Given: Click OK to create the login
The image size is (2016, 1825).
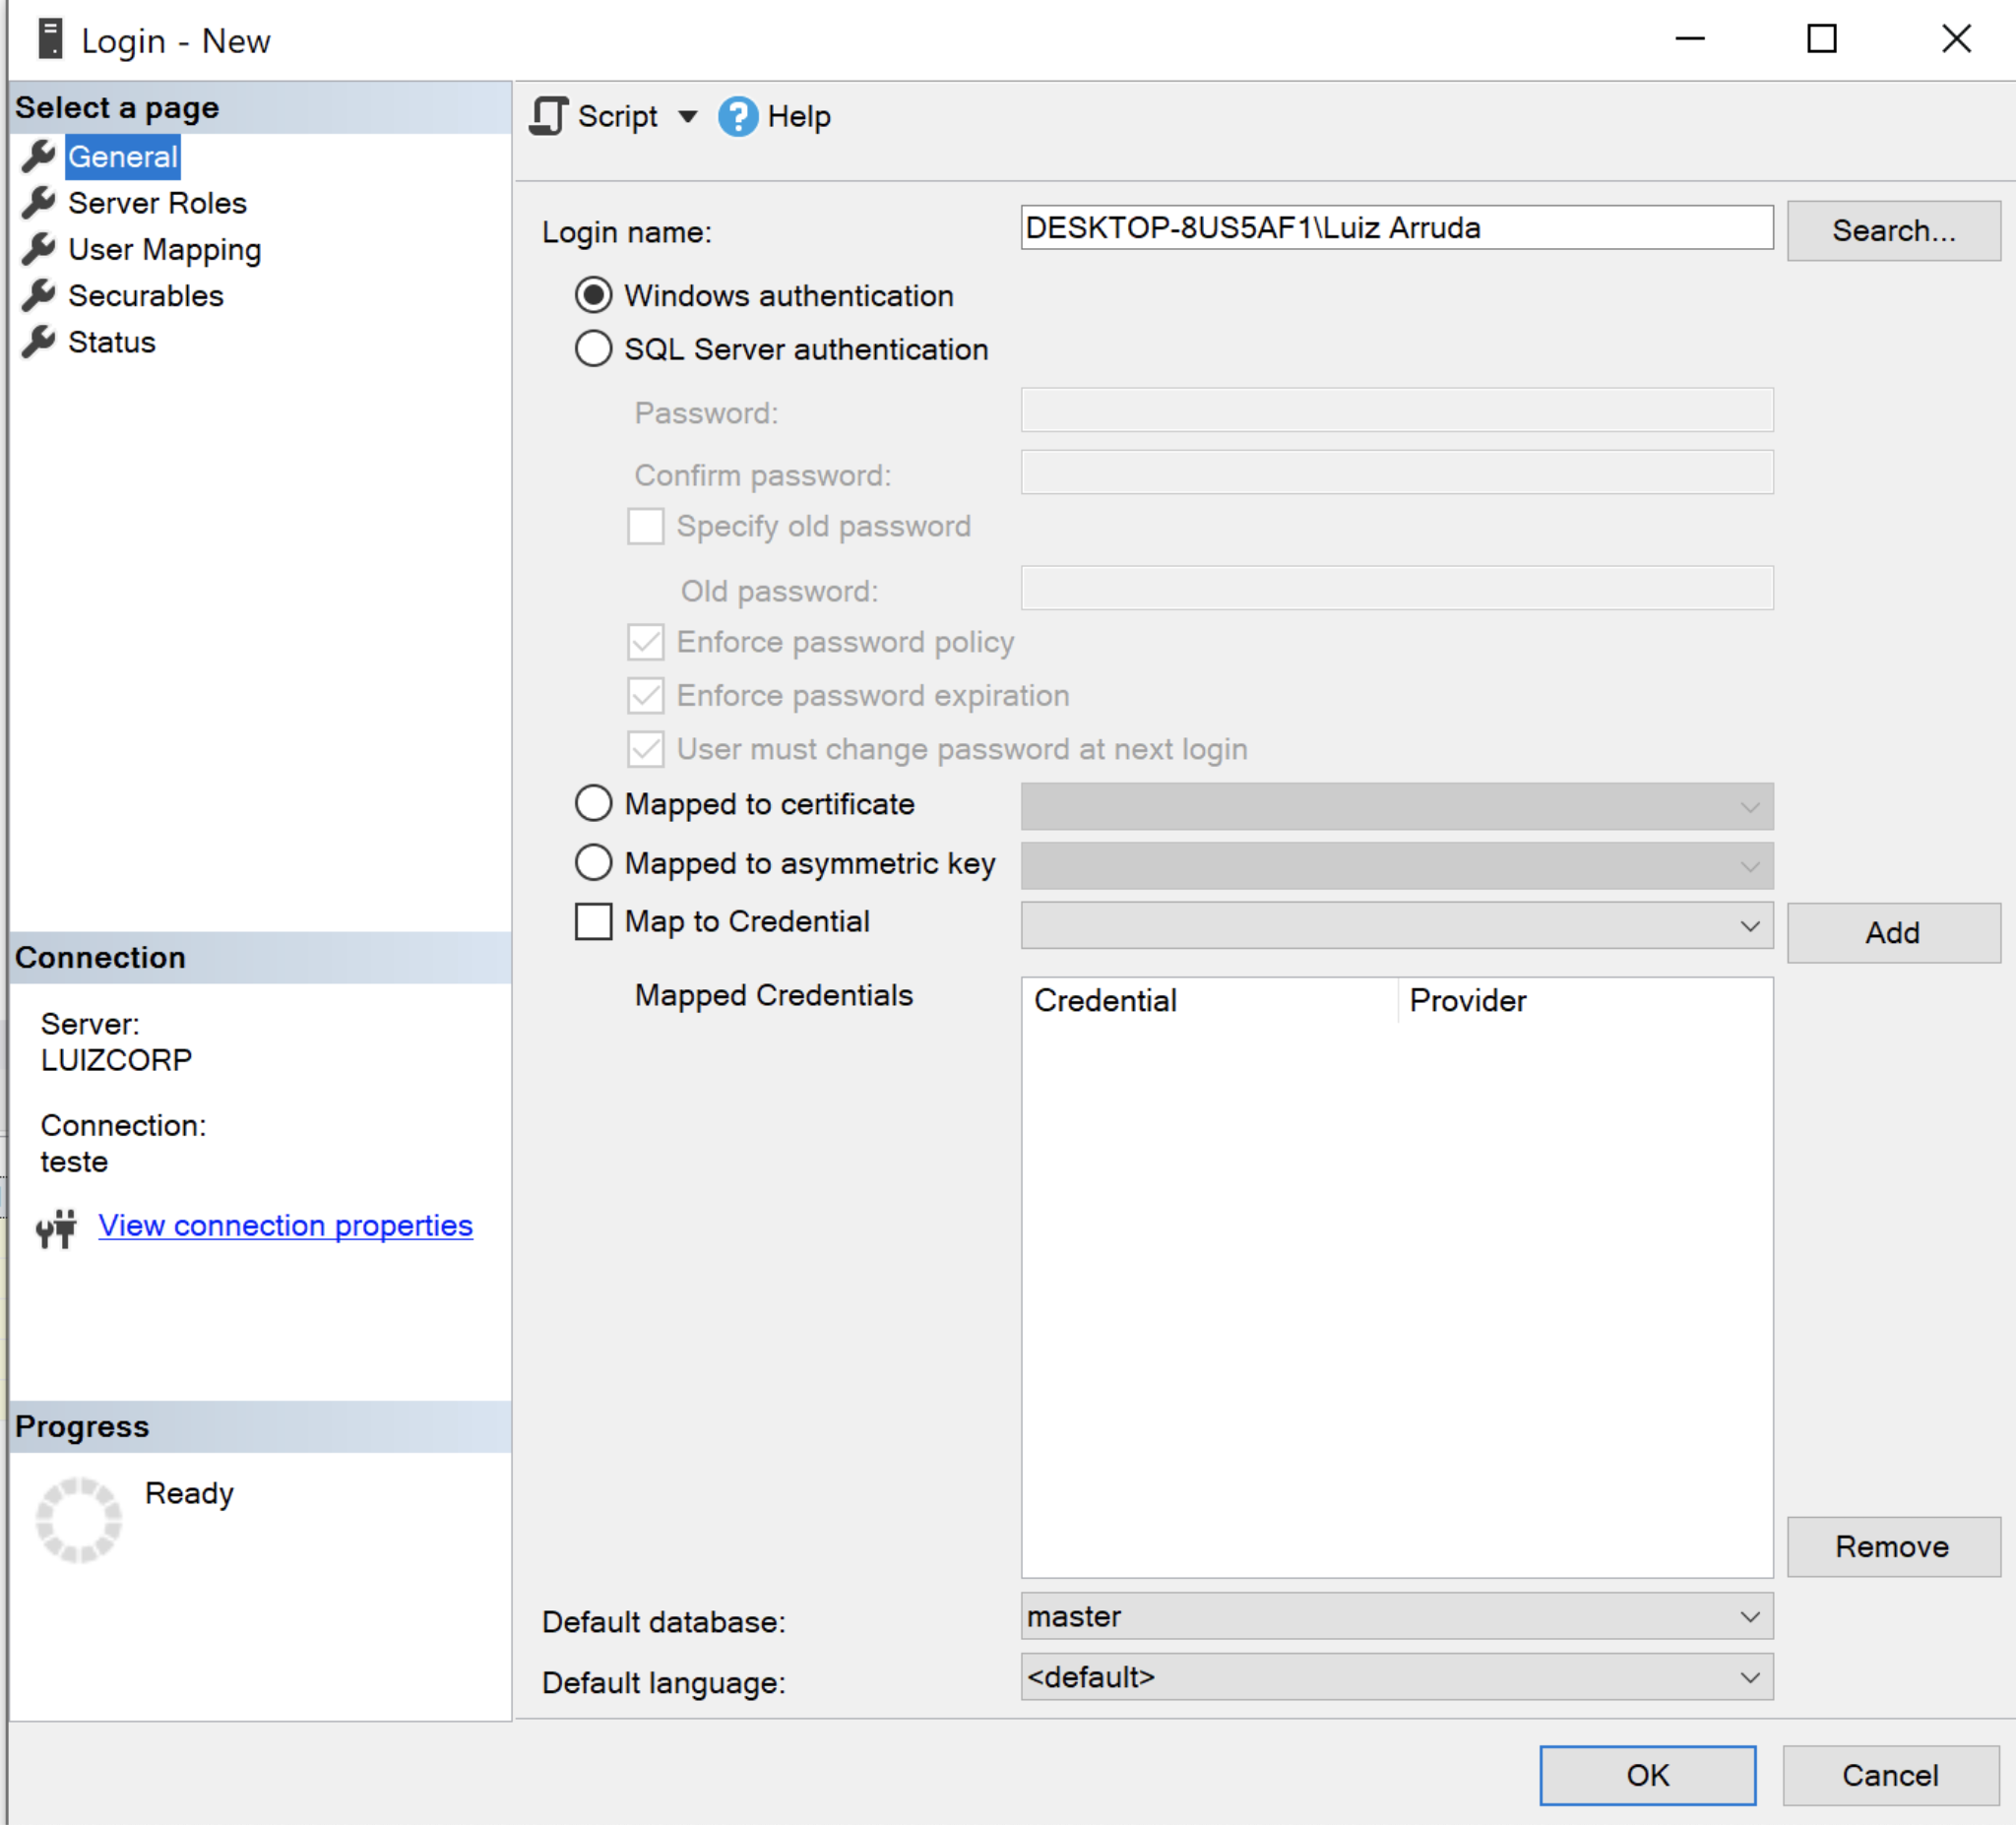Looking at the screenshot, I should pos(1646,1775).
